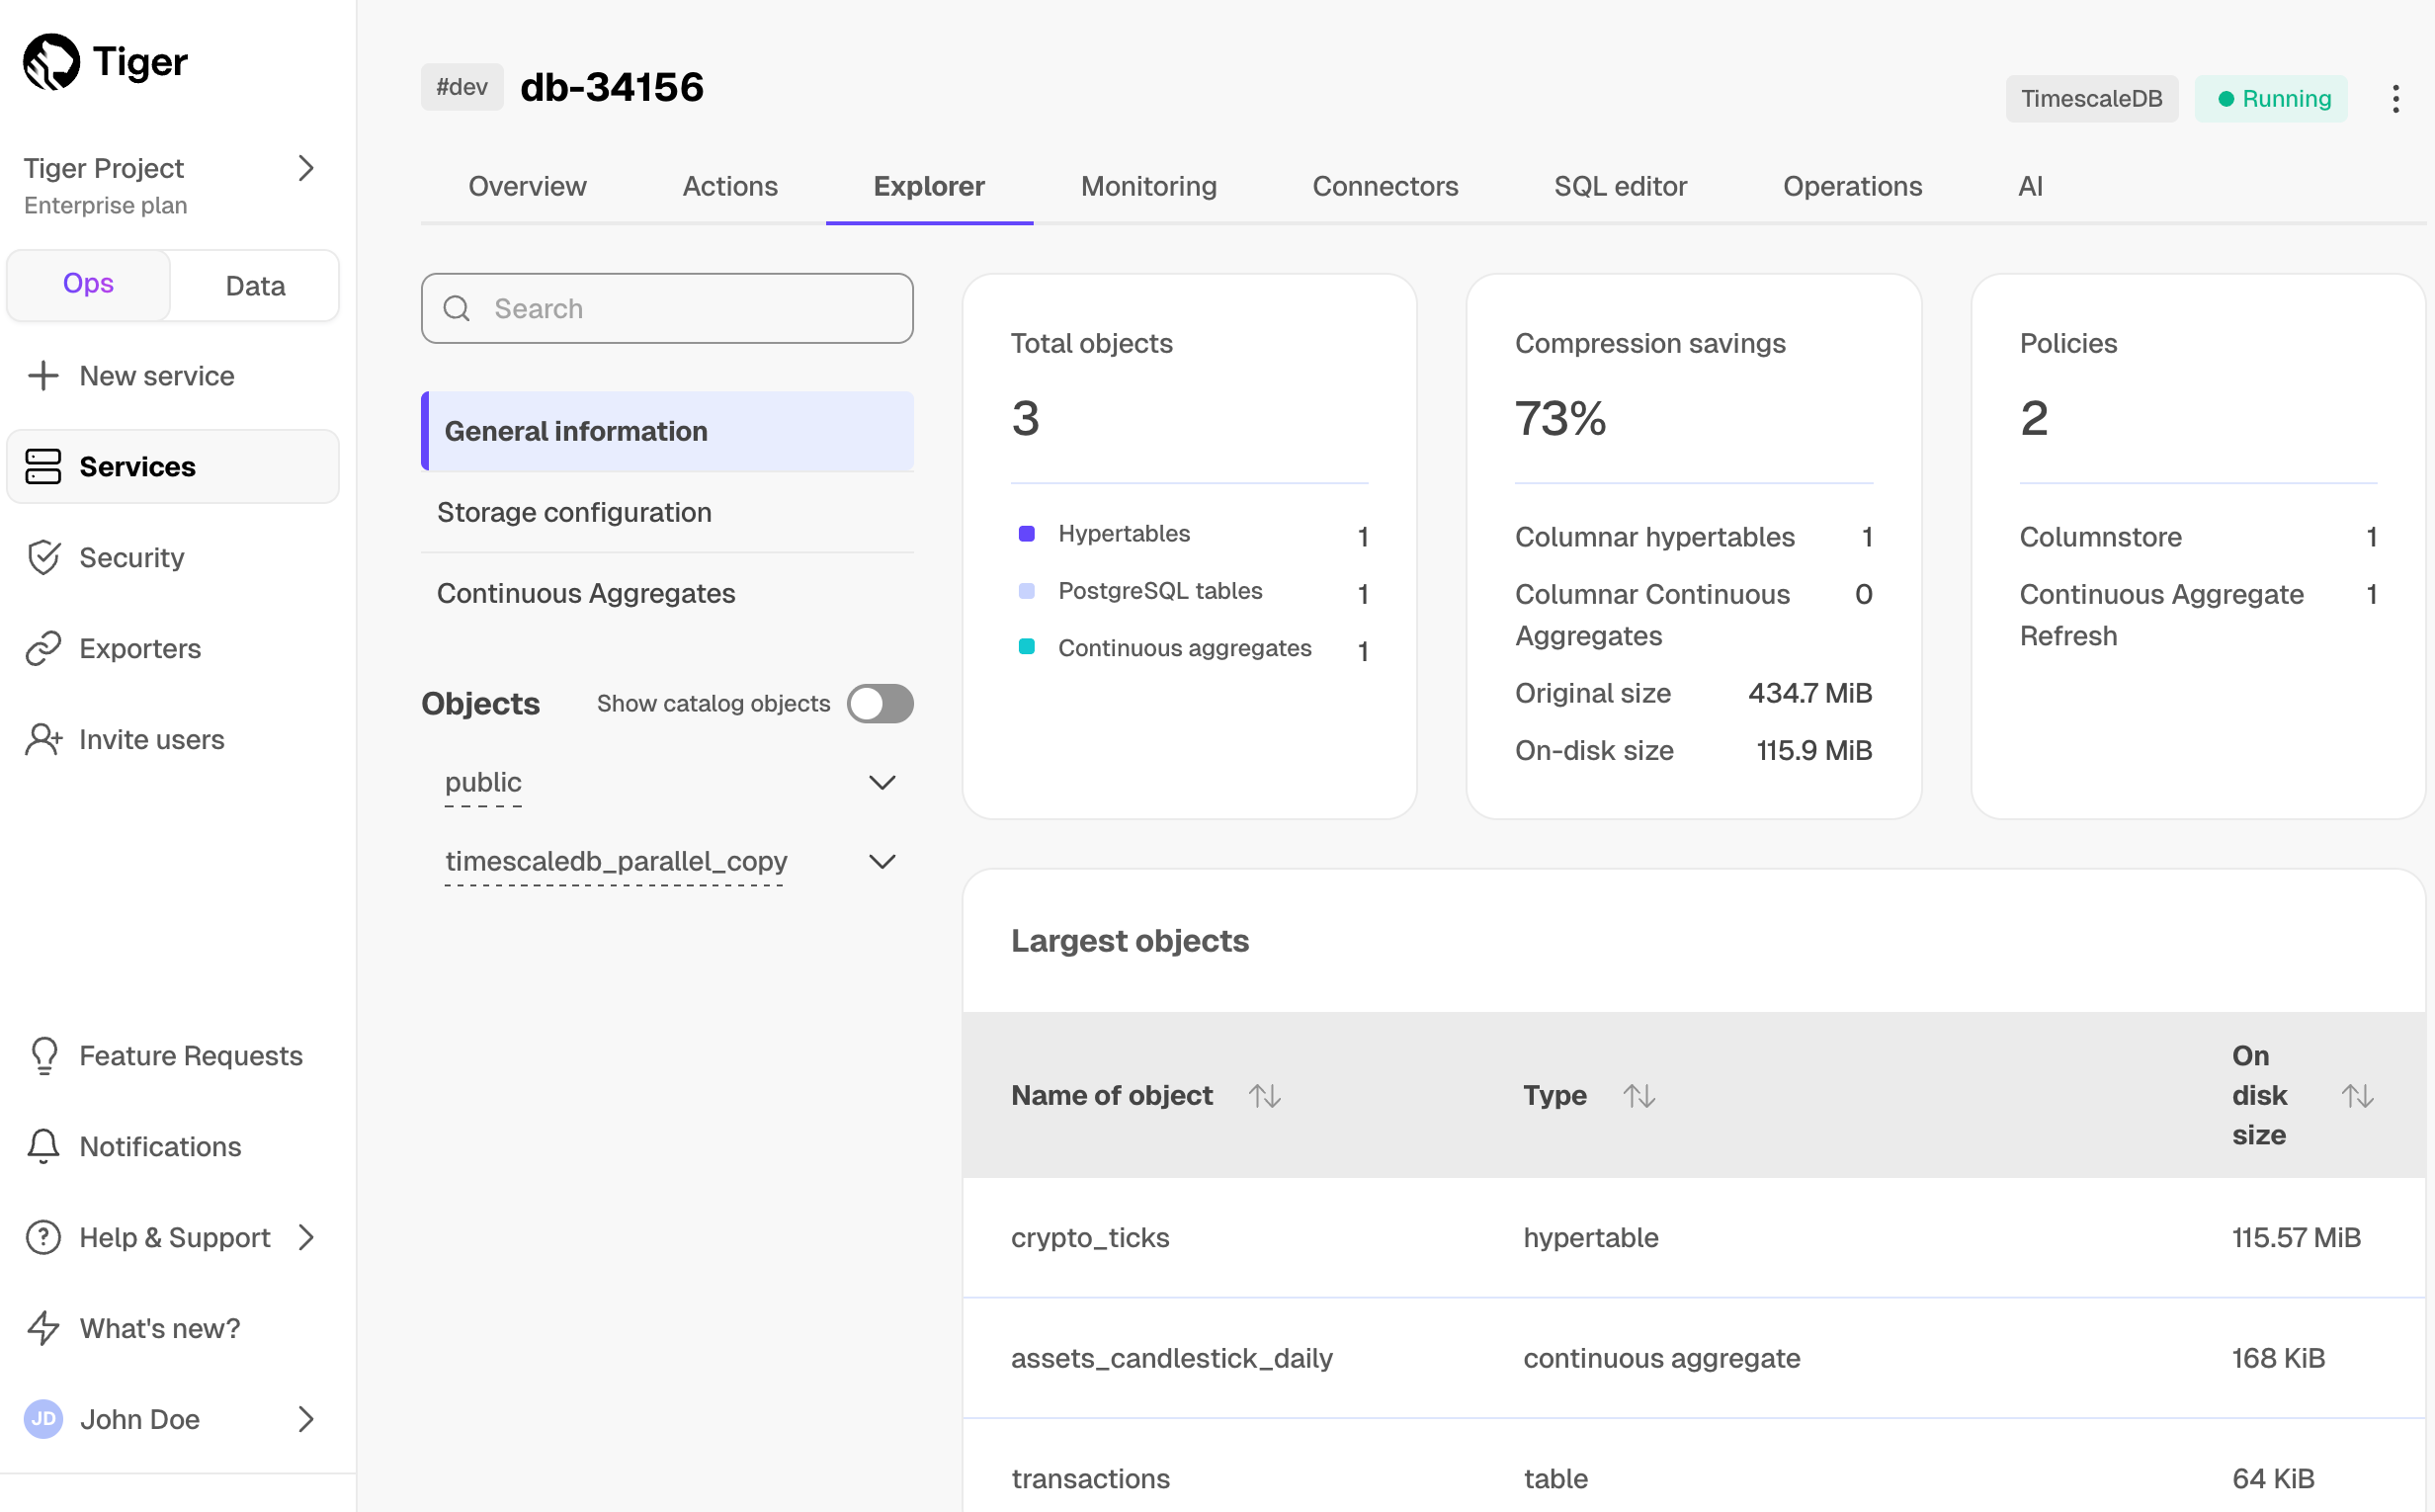This screenshot has width=2435, height=1512.
Task: Switch to the Data mode toggle
Action: click(x=255, y=286)
